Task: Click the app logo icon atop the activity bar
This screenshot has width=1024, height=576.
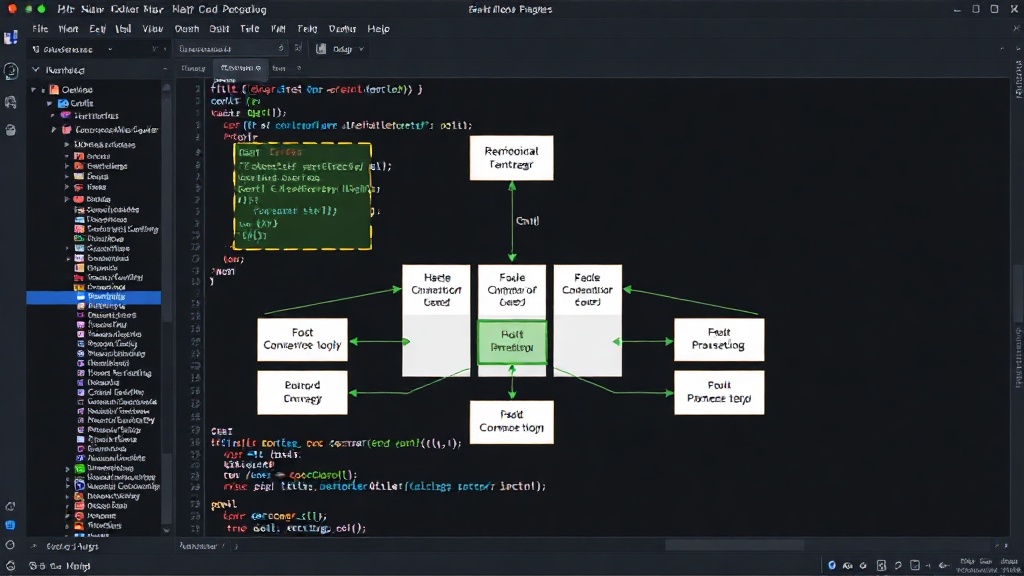Action: [10, 38]
